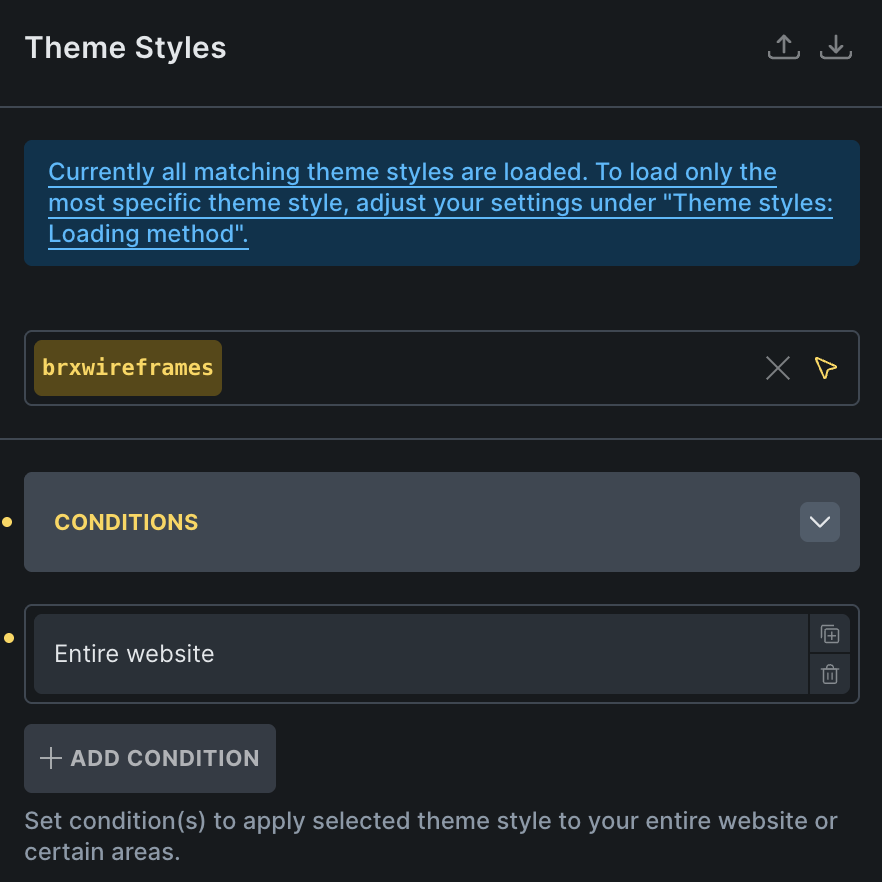Viewport: 882px width, 882px height.
Task: Clear the brxwireframes selection with X icon
Action: 777,368
